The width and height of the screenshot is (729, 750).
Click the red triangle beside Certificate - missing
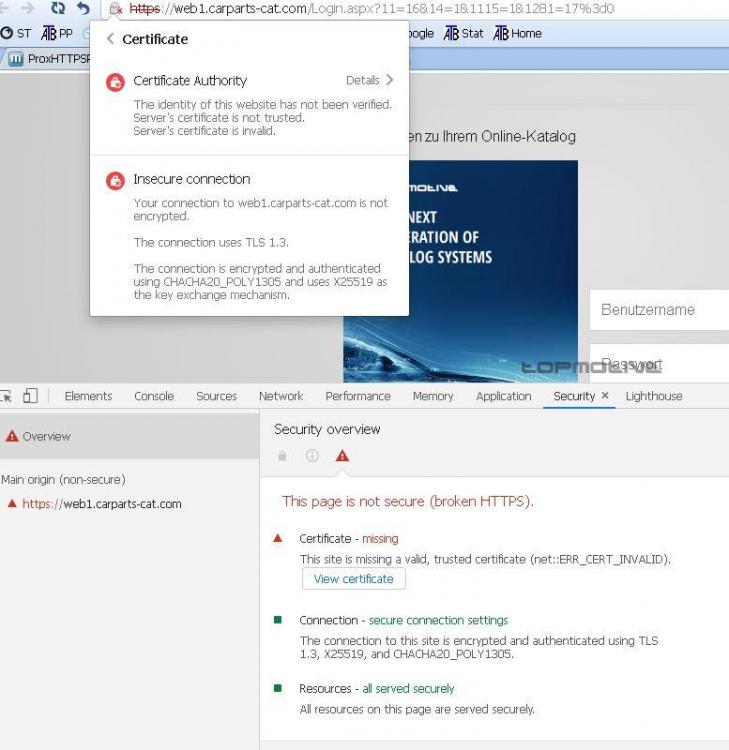[277, 538]
